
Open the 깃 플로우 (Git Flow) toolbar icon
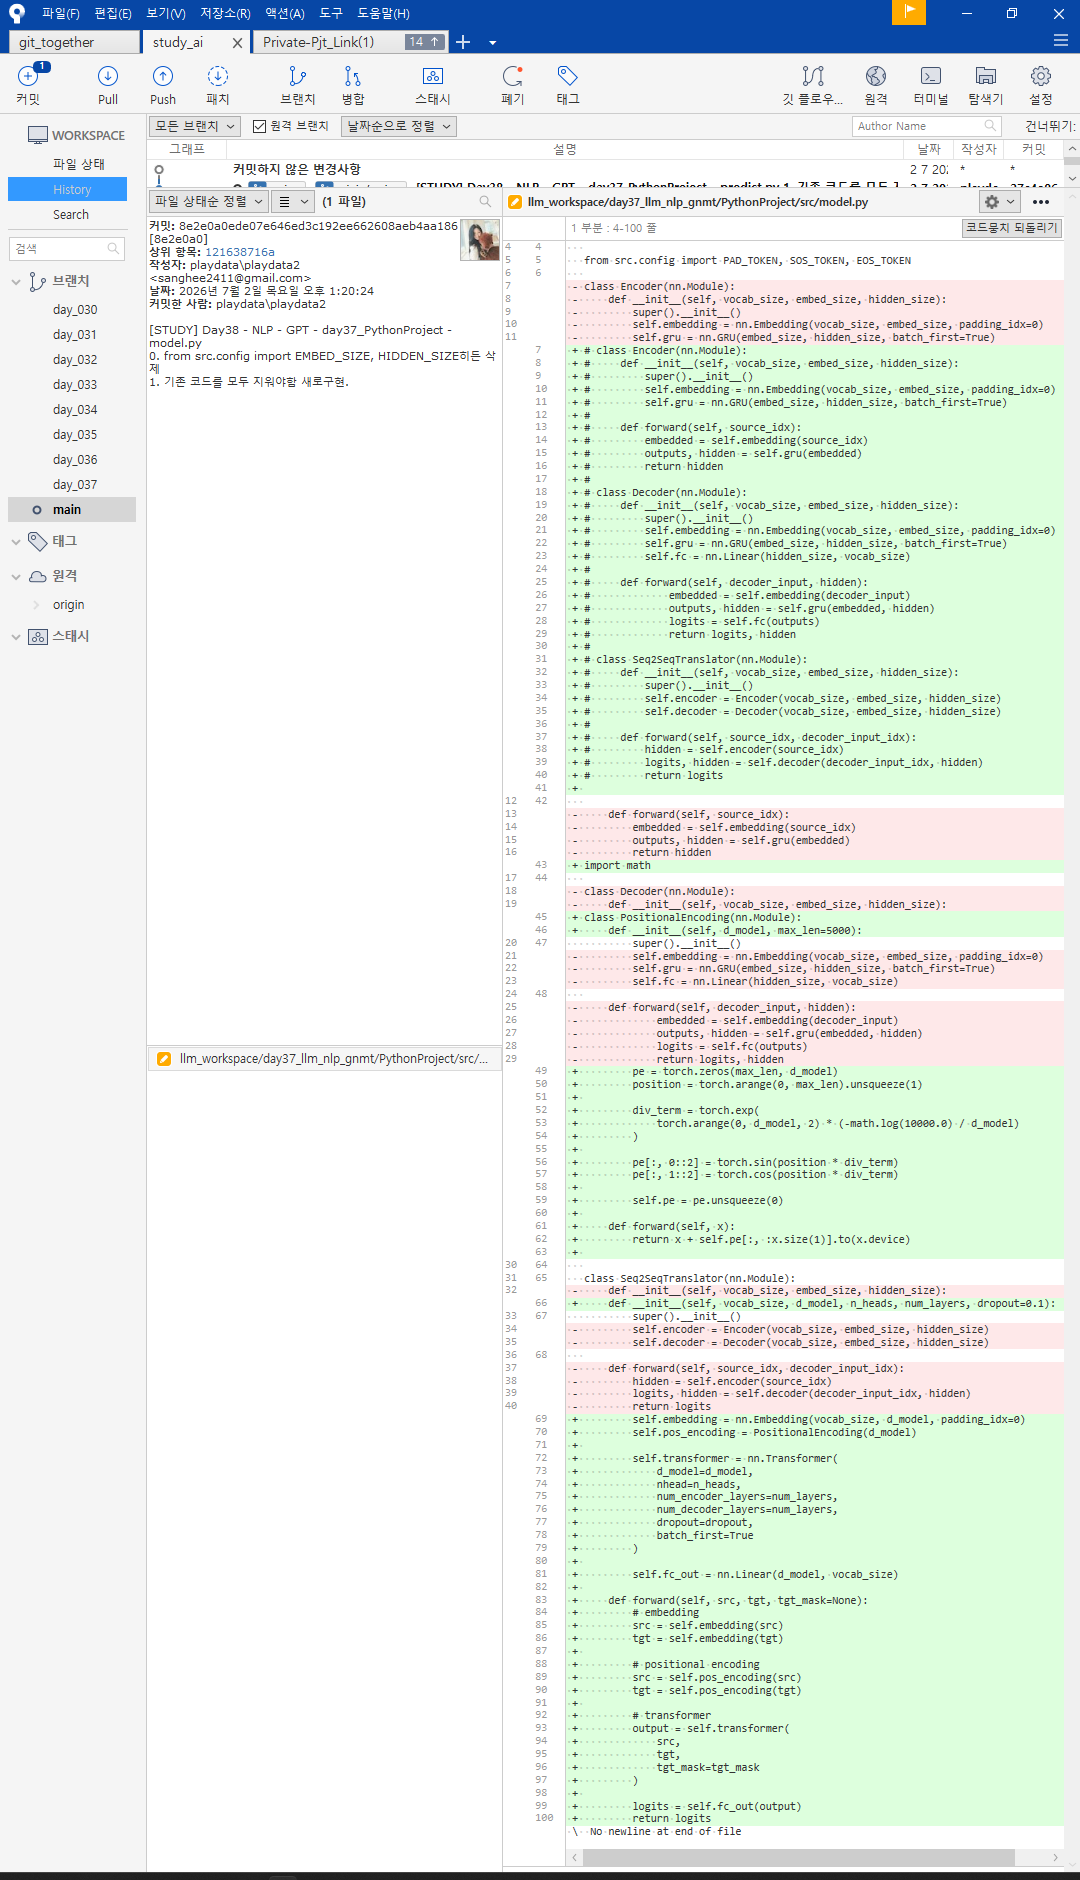pos(813,84)
